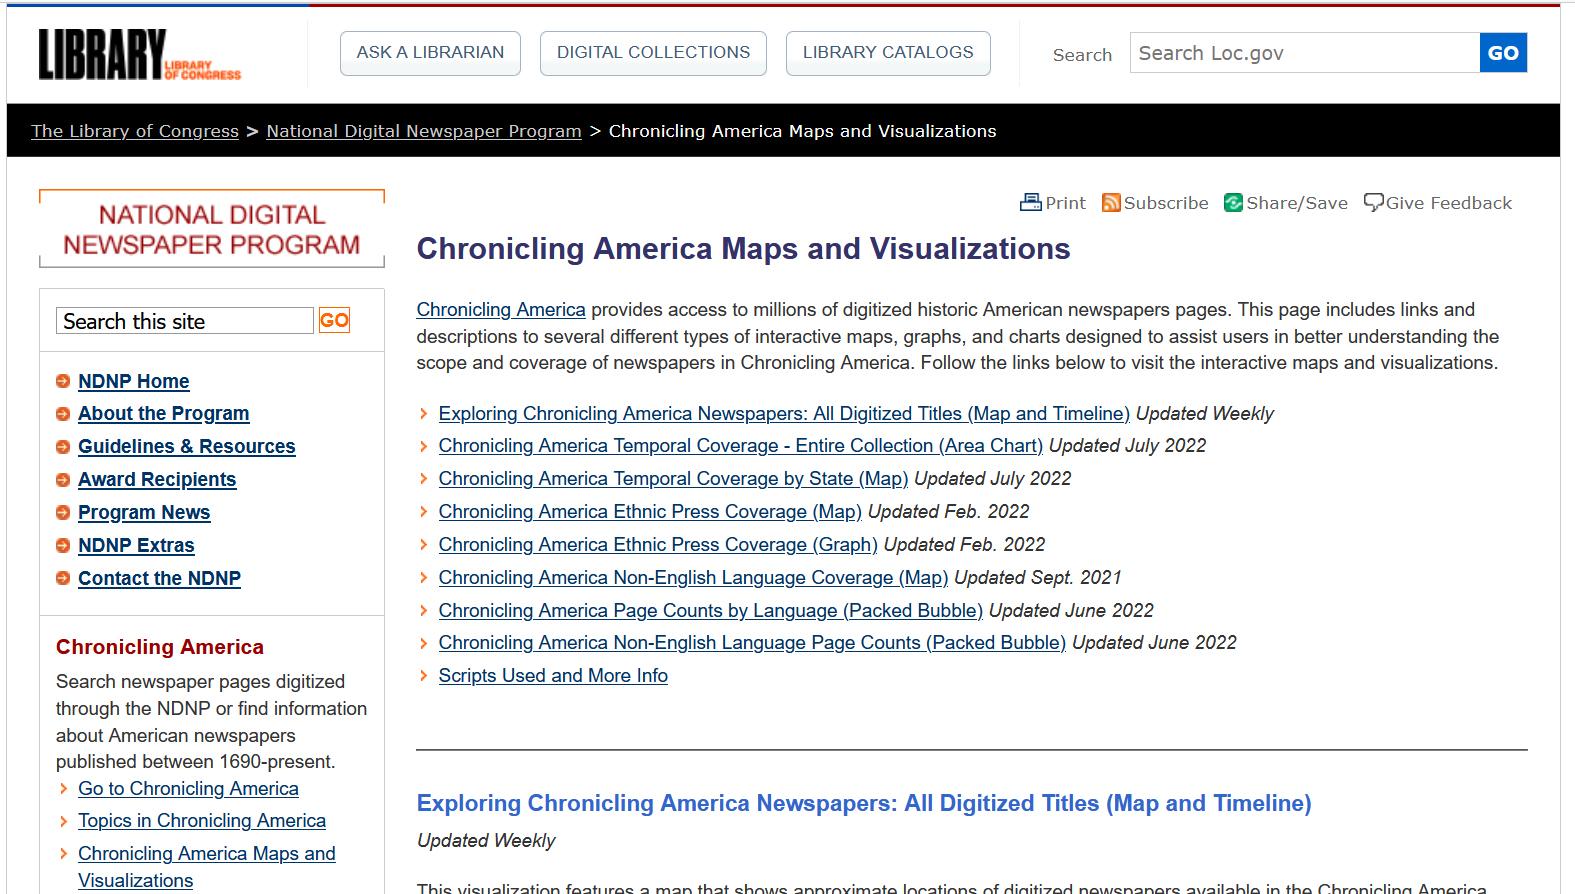The width and height of the screenshot is (1575, 894).
Task: Click the orange bullet beside About the Program
Action: point(63,414)
